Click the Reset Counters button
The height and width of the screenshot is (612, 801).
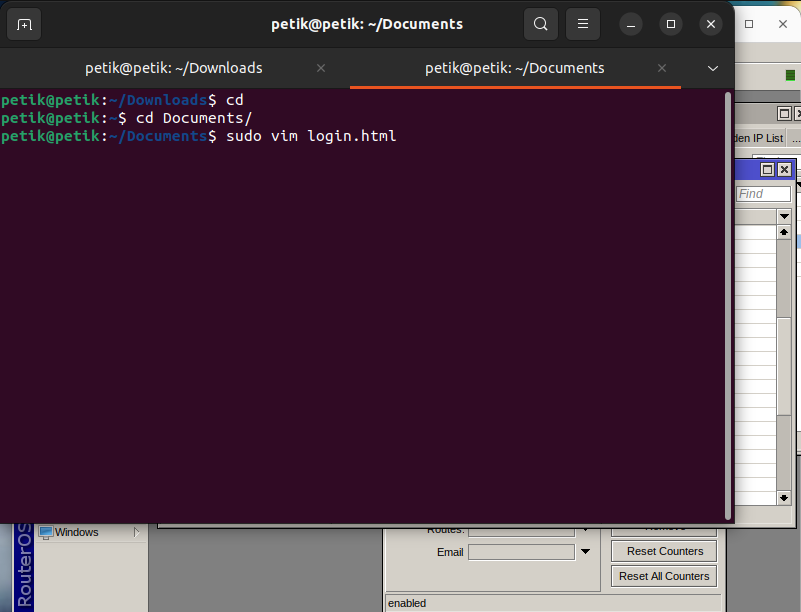click(x=664, y=551)
